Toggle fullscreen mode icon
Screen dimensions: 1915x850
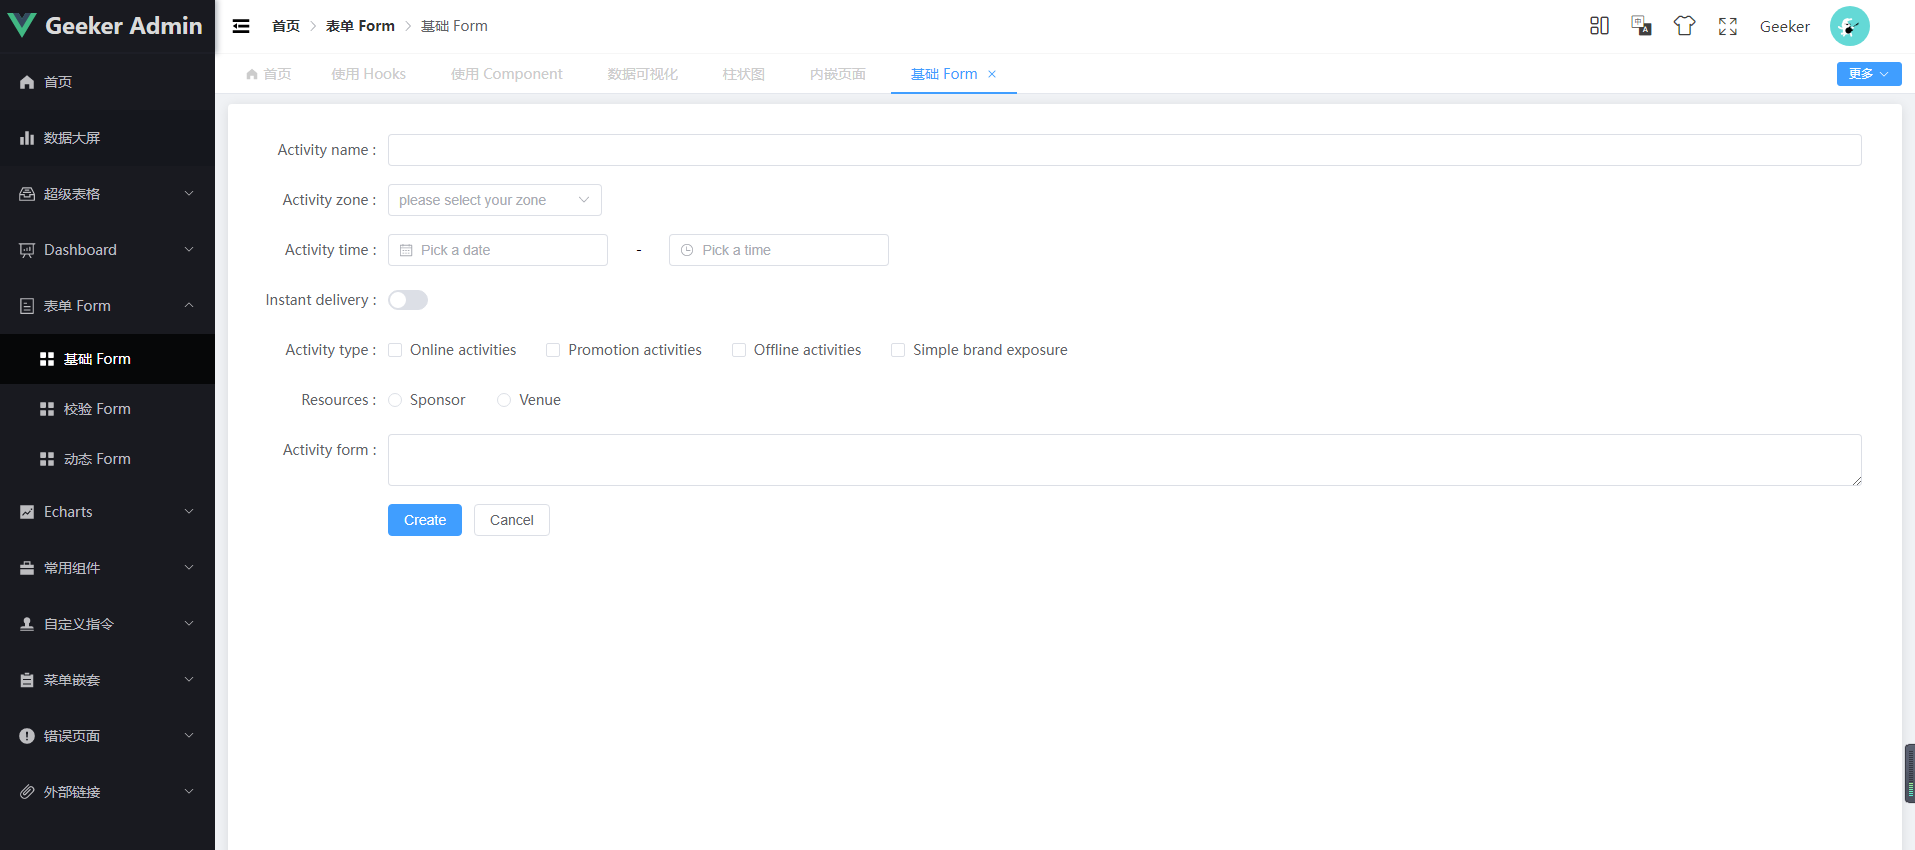[1727, 26]
